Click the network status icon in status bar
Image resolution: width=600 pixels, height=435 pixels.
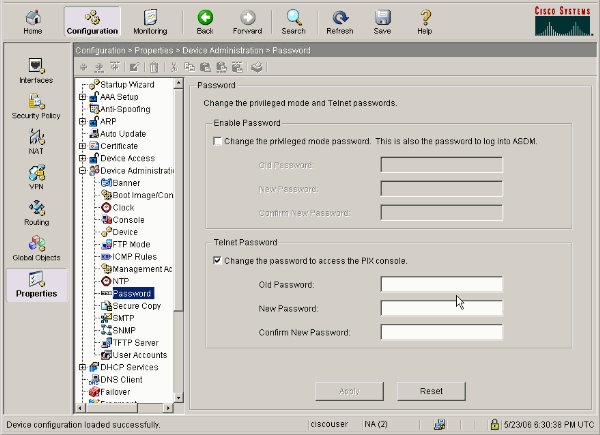coord(440,424)
